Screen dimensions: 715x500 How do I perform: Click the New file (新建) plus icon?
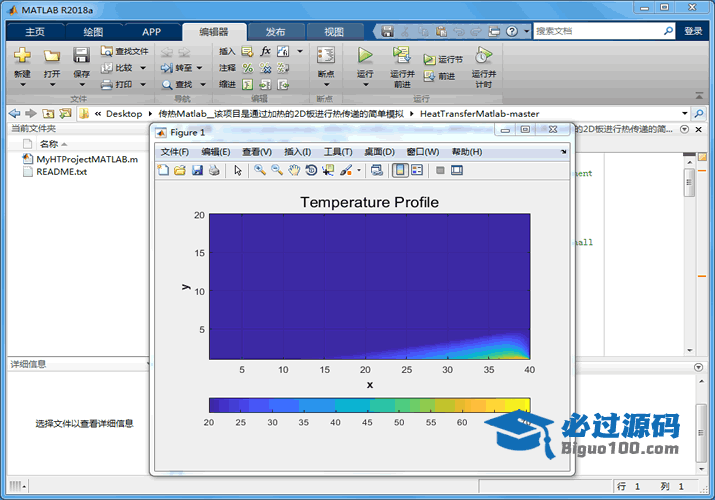pyautogui.click(x=22, y=55)
